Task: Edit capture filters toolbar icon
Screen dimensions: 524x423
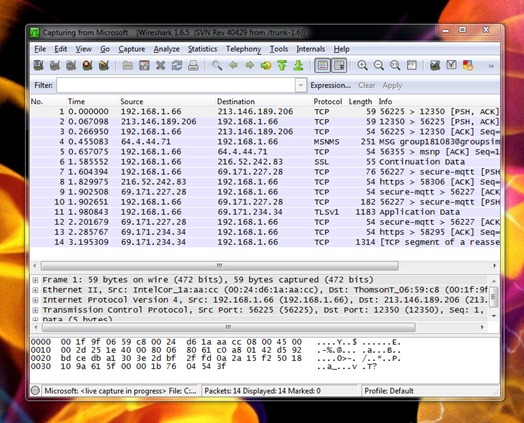Action: click(x=435, y=65)
